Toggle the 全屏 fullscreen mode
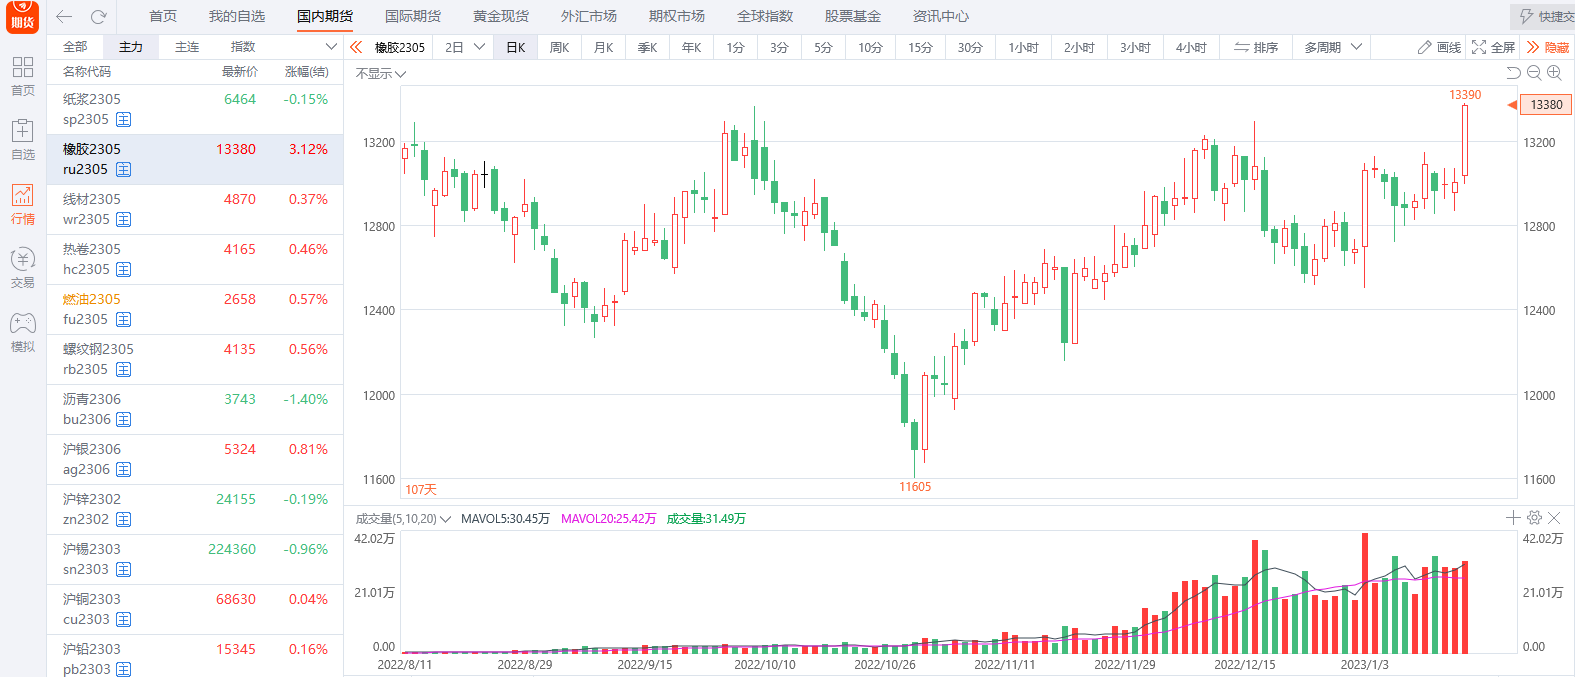 tap(1493, 47)
